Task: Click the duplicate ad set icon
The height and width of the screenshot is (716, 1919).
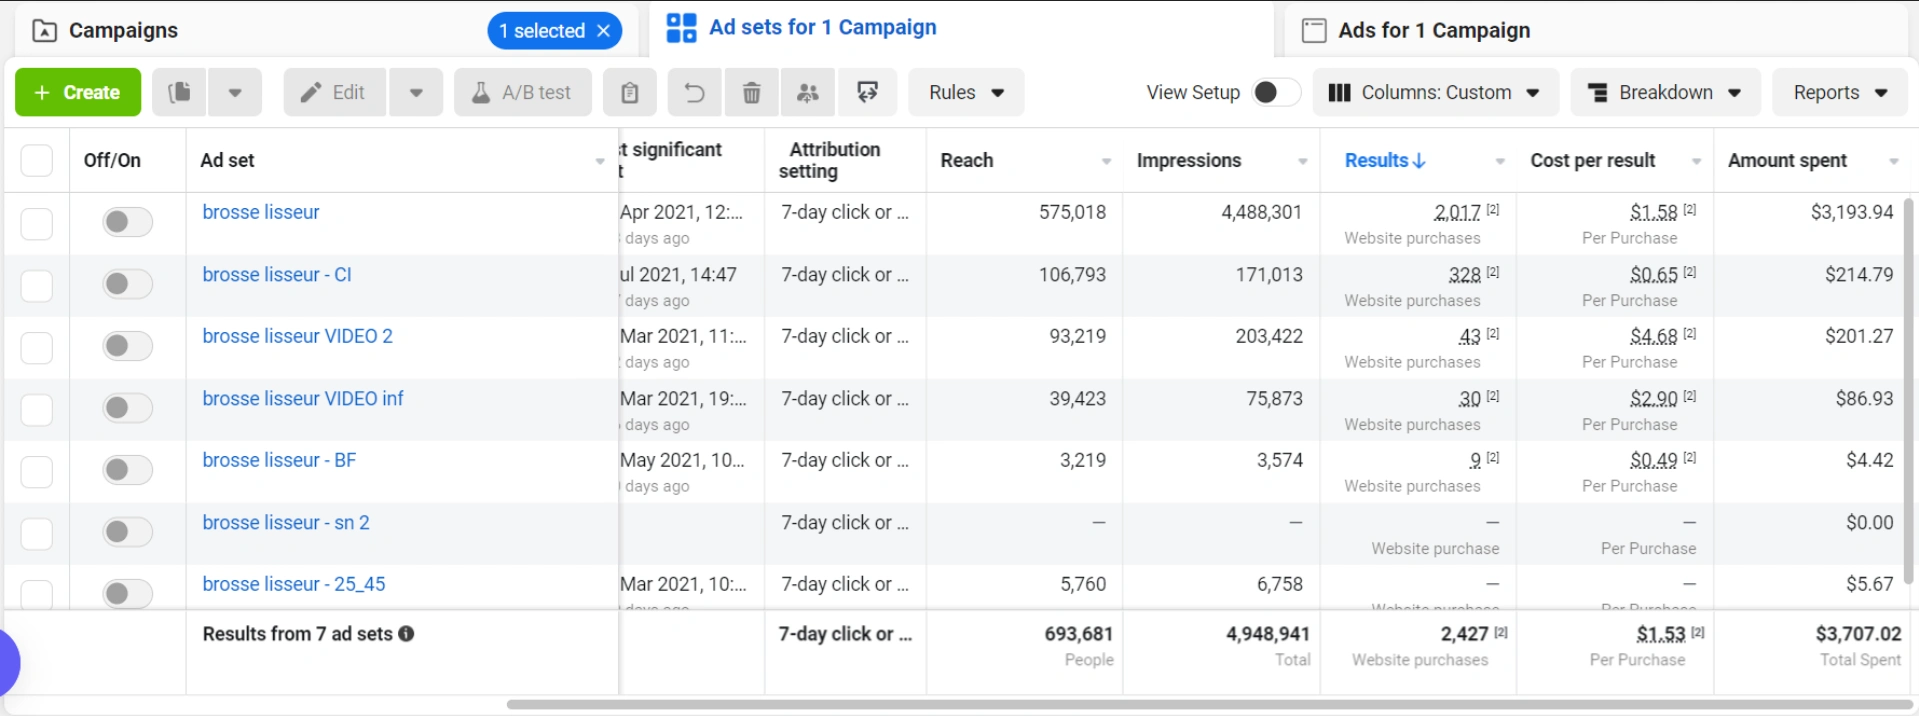Action: tap(180, 93)
